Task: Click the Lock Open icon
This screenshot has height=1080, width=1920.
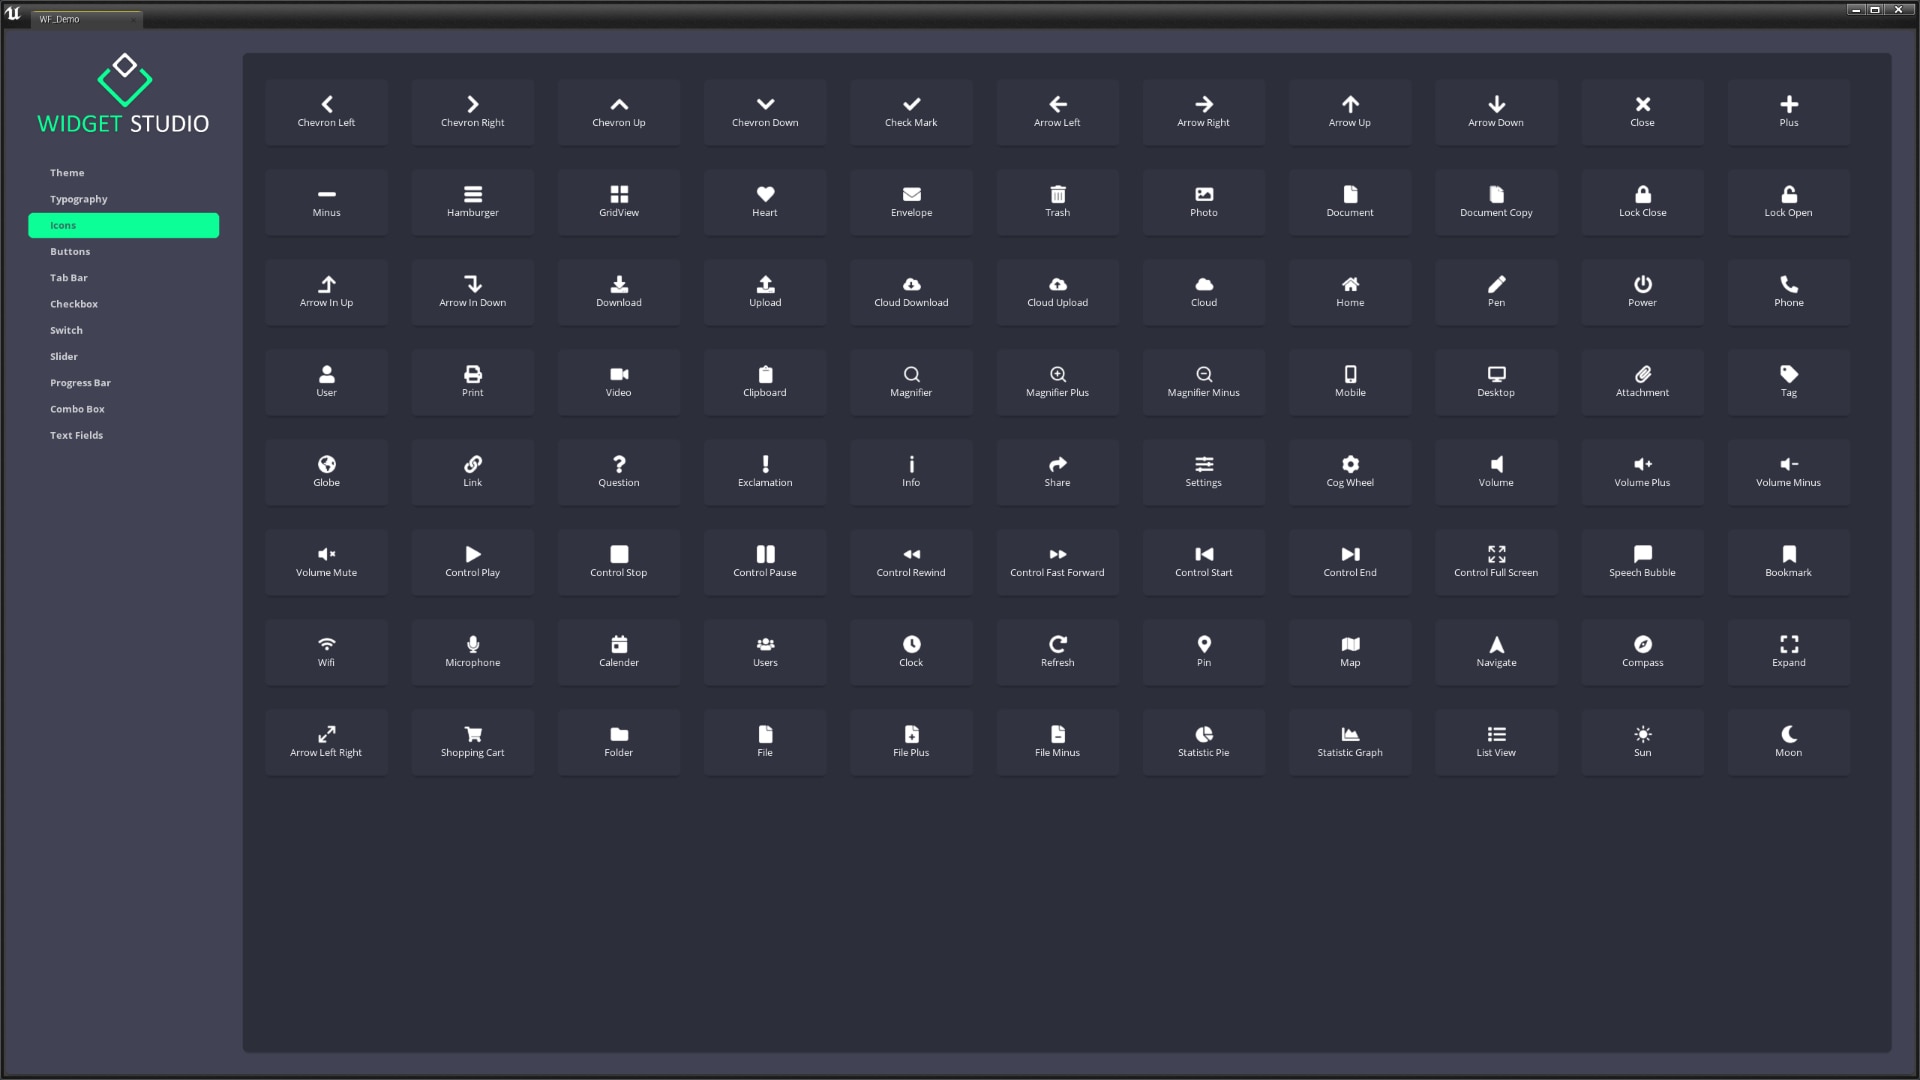Action: click(x=1787, y=201)
